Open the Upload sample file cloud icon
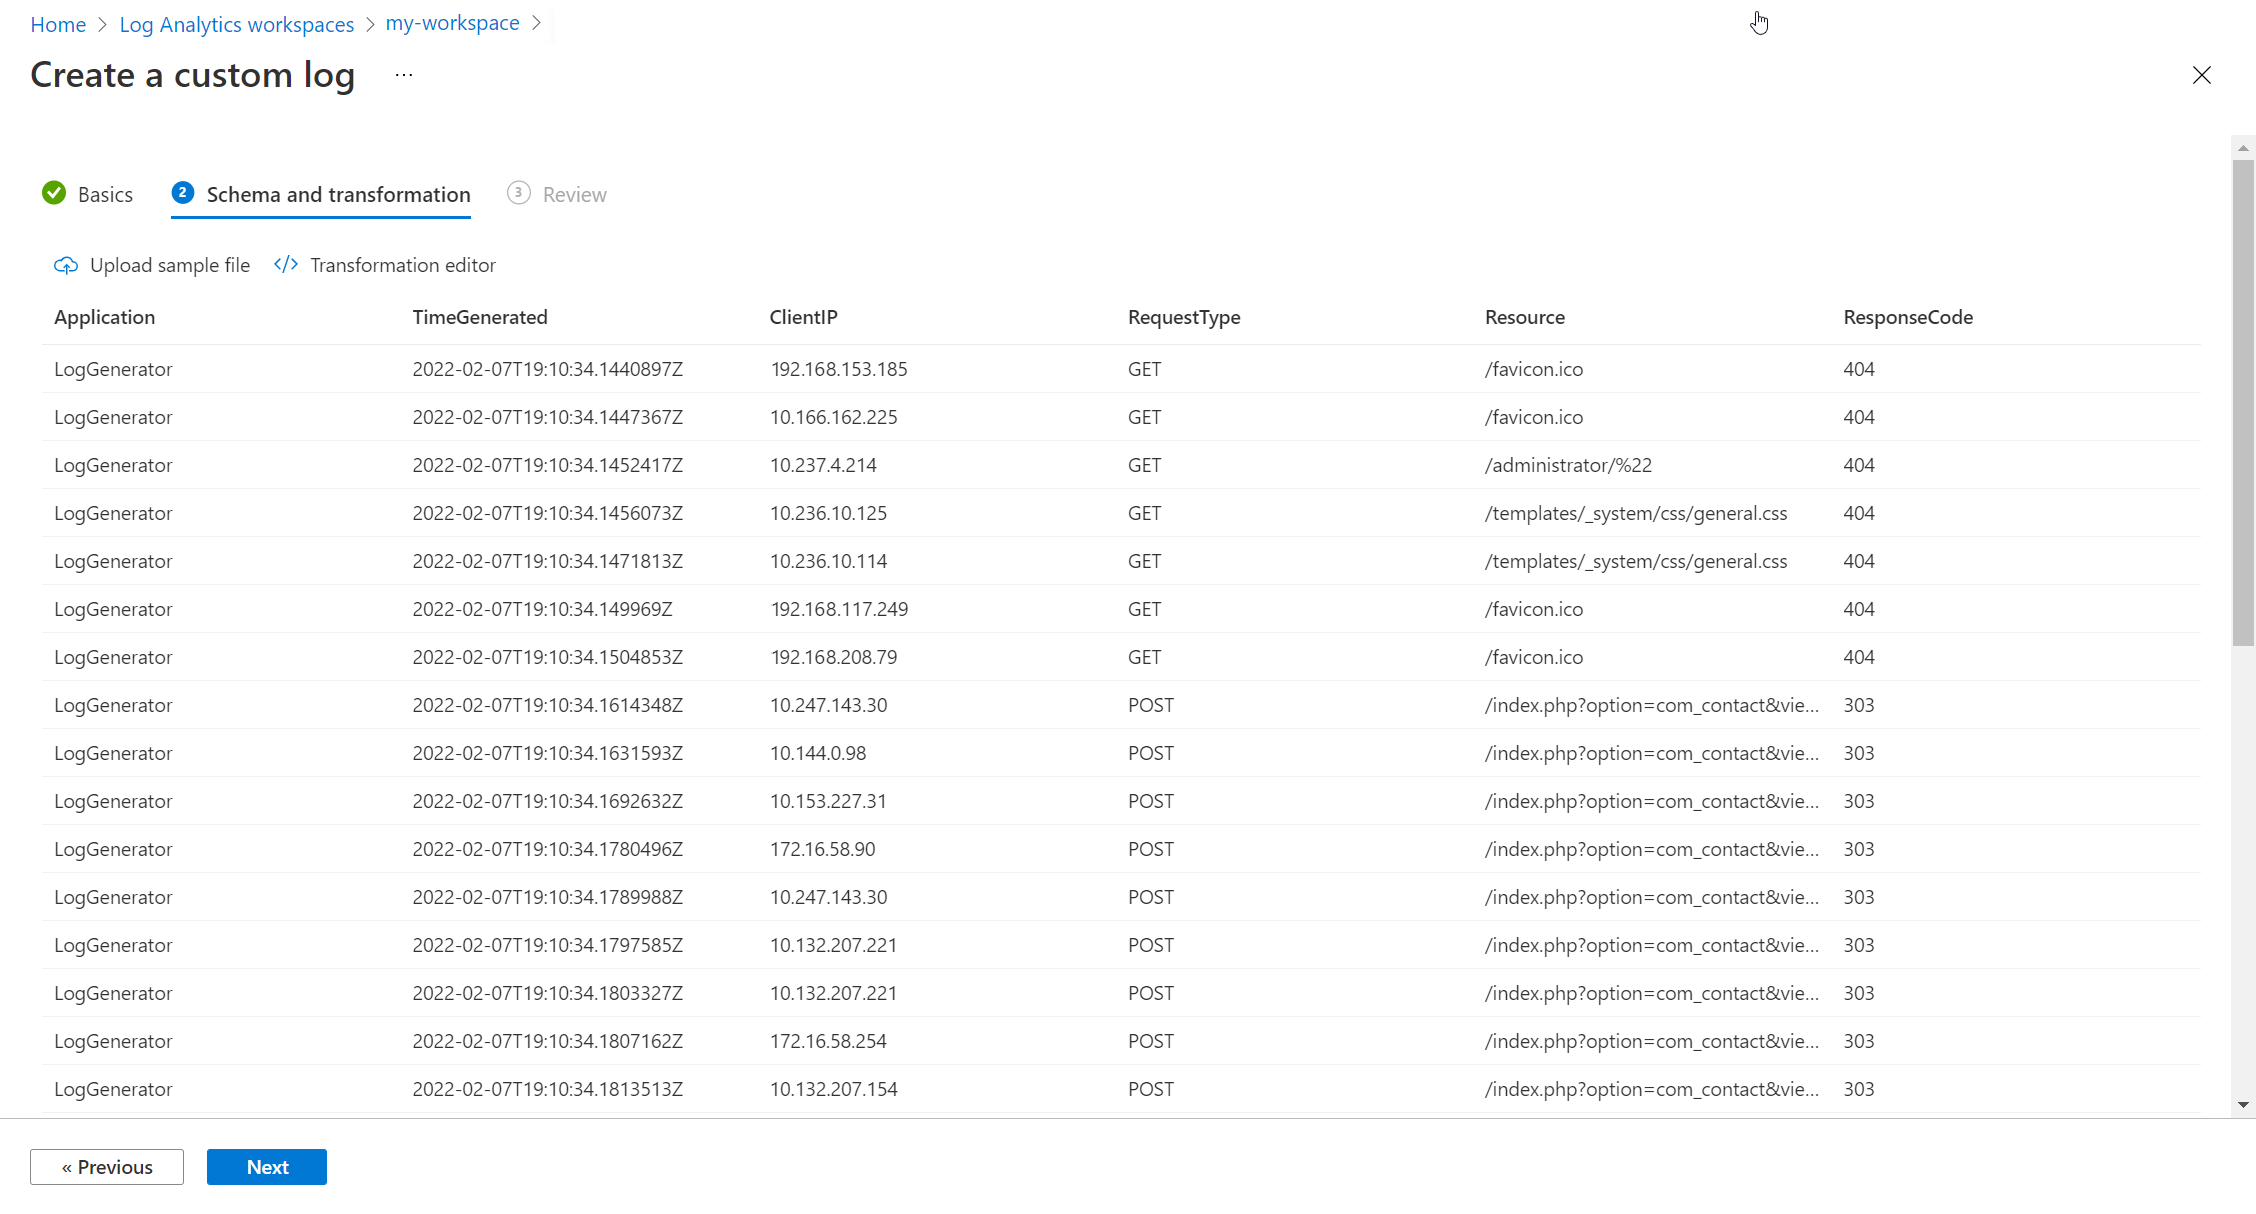The width and height of the screenshot is (2256, 1214). [65, 265]
